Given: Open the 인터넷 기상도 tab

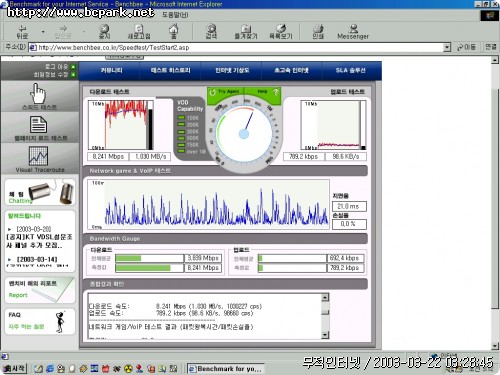Looking at the screenshot, I should [x=232, y=70].
